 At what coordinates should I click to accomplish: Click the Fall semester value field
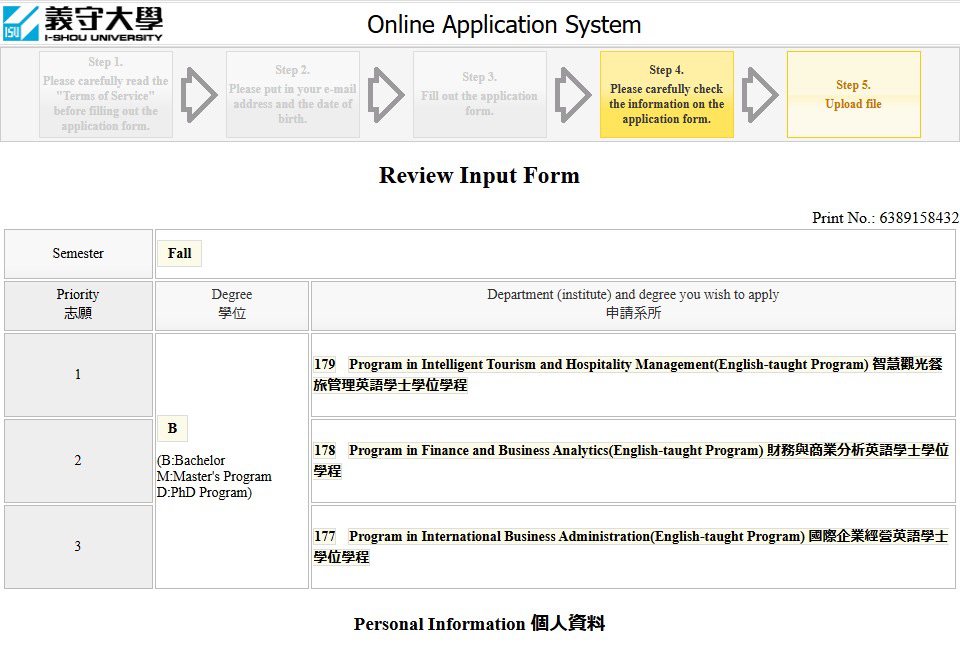[180, 254]
